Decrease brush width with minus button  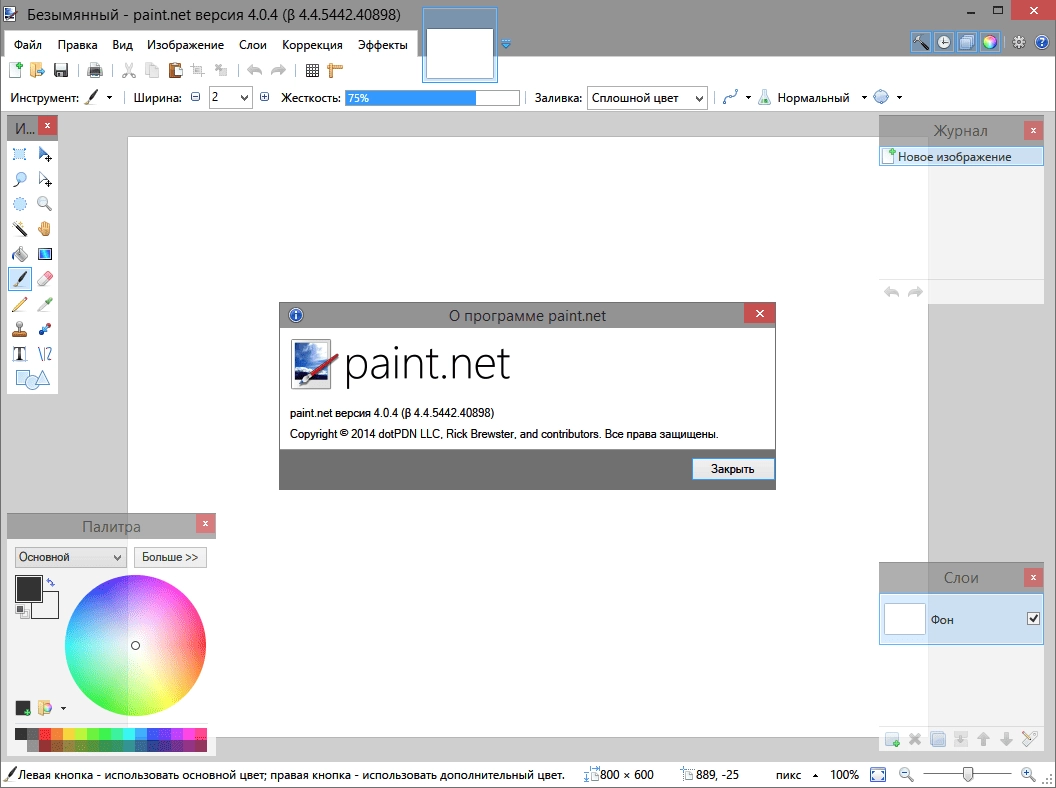(195, 97)
